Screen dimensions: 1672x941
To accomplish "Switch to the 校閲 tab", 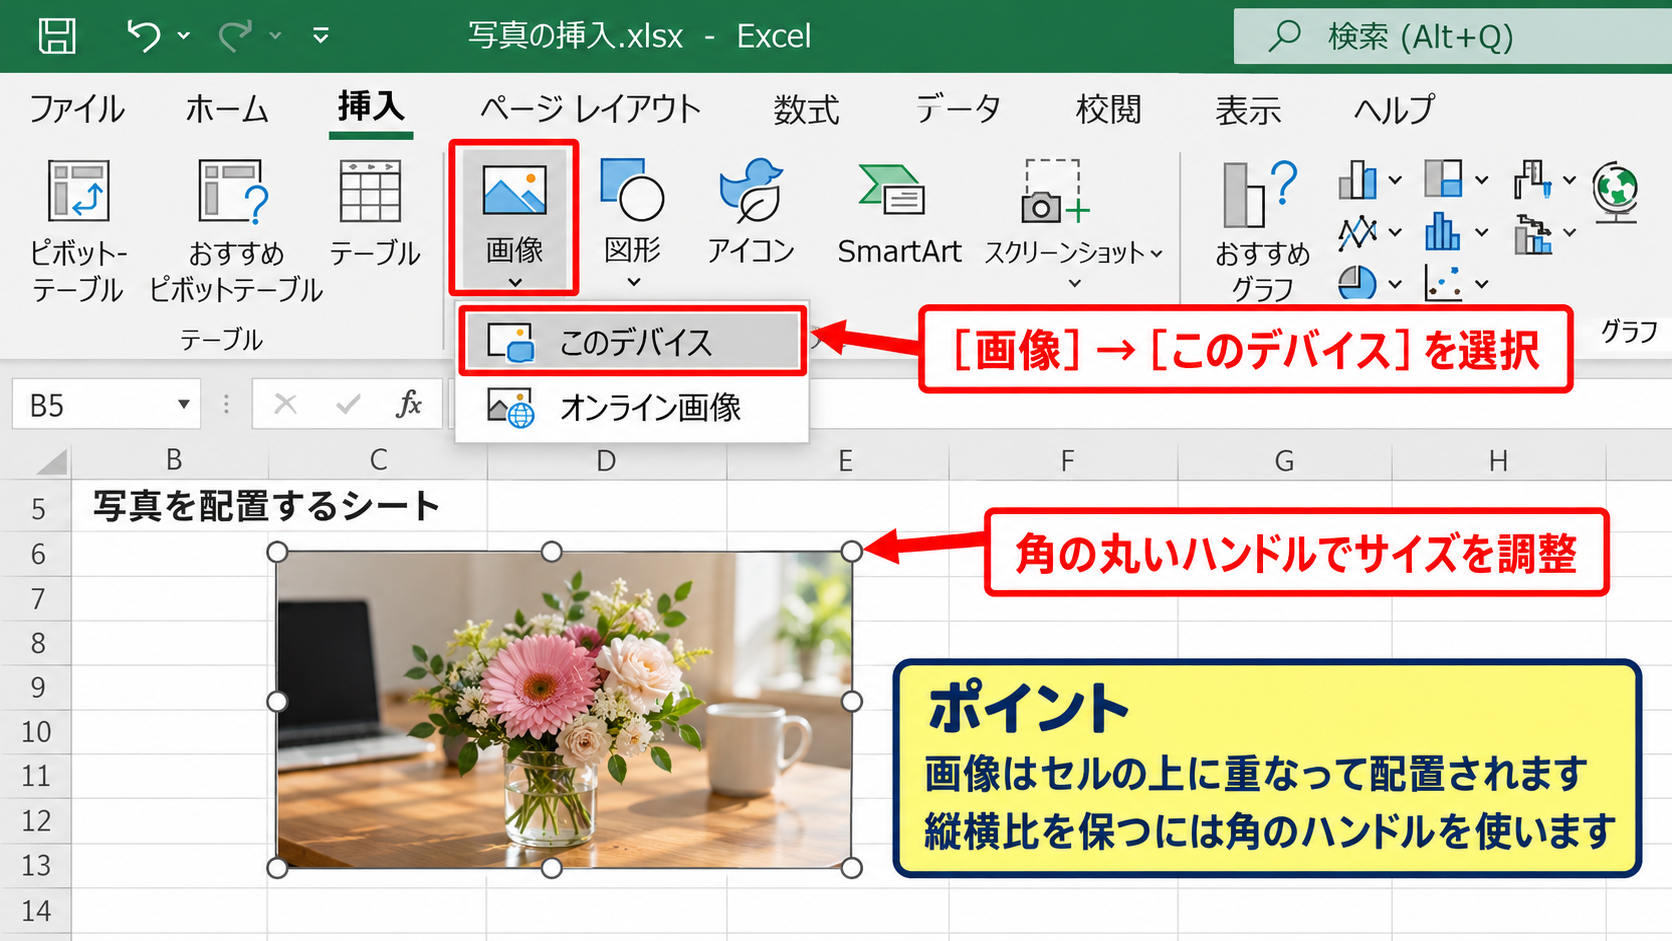I will click(1108, 108).
